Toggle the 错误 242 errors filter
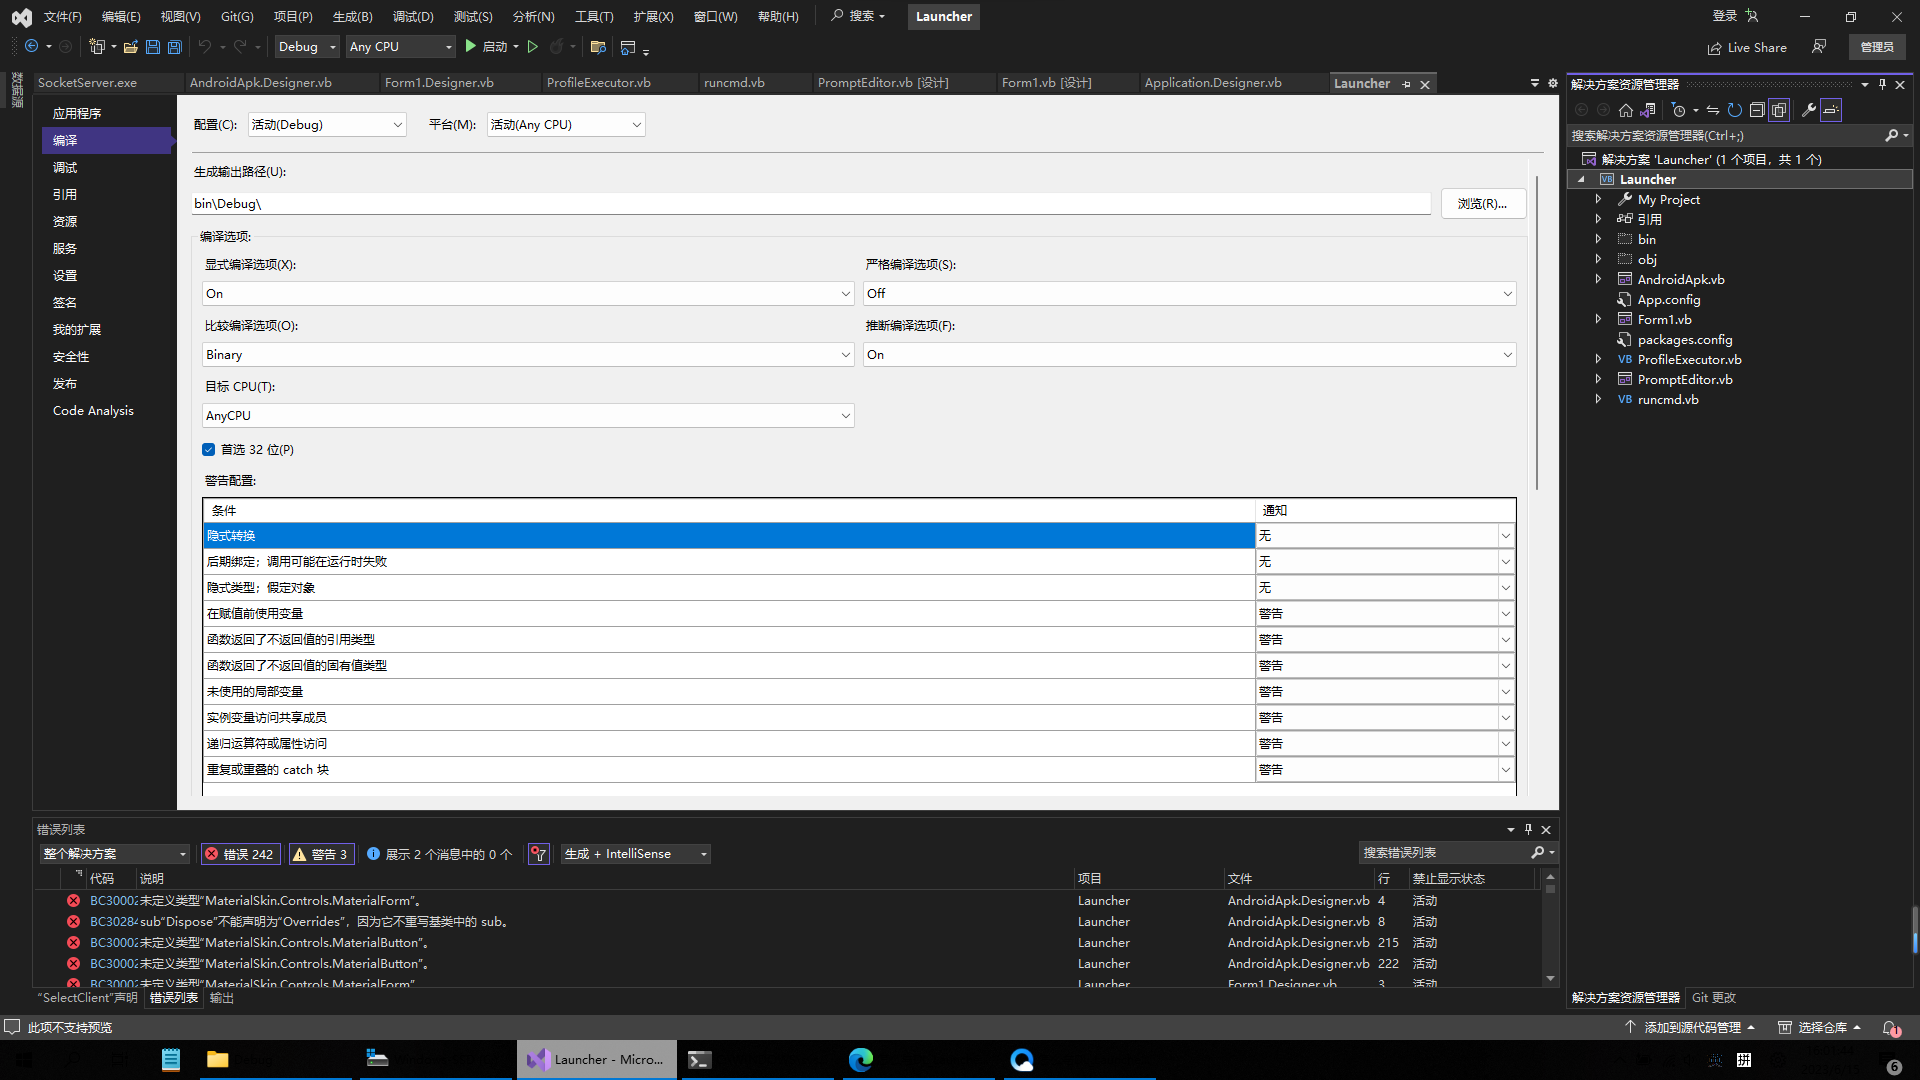 (x=240, y=854)
